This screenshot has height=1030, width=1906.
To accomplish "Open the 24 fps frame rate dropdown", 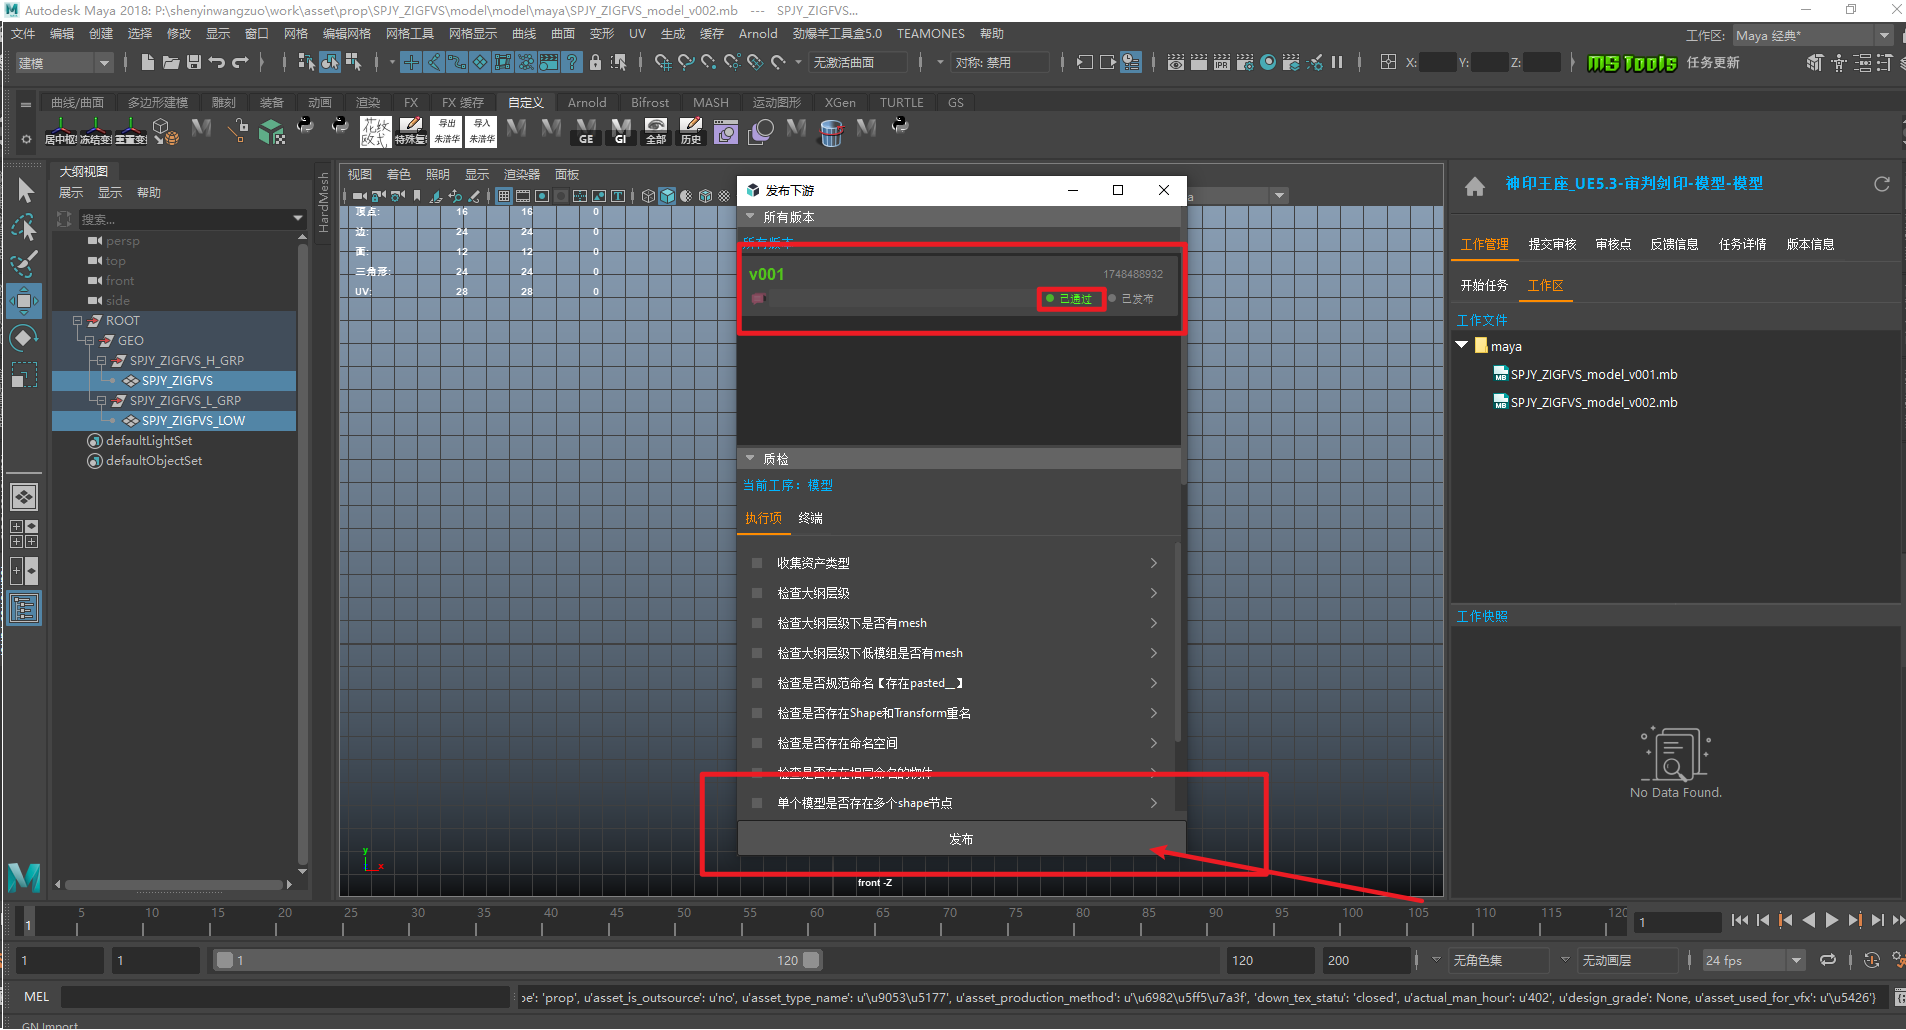I will tap(1796, 960).
